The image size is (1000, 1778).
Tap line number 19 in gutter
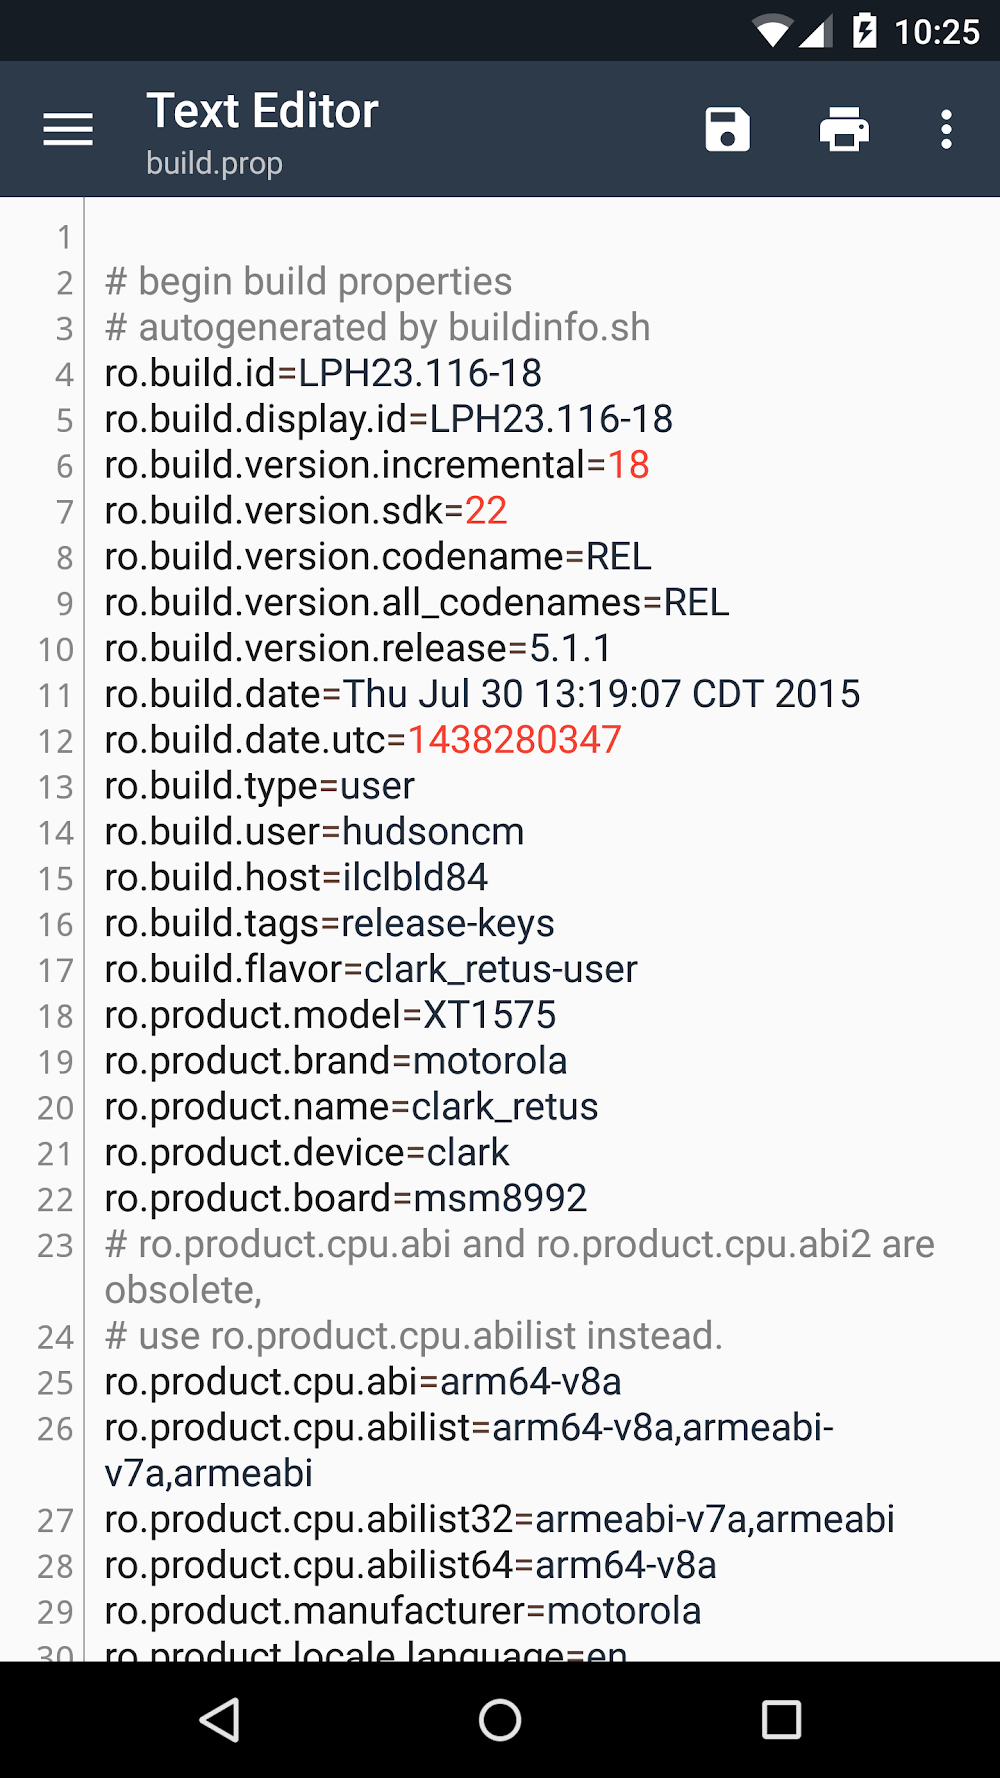click(56, 1062)
